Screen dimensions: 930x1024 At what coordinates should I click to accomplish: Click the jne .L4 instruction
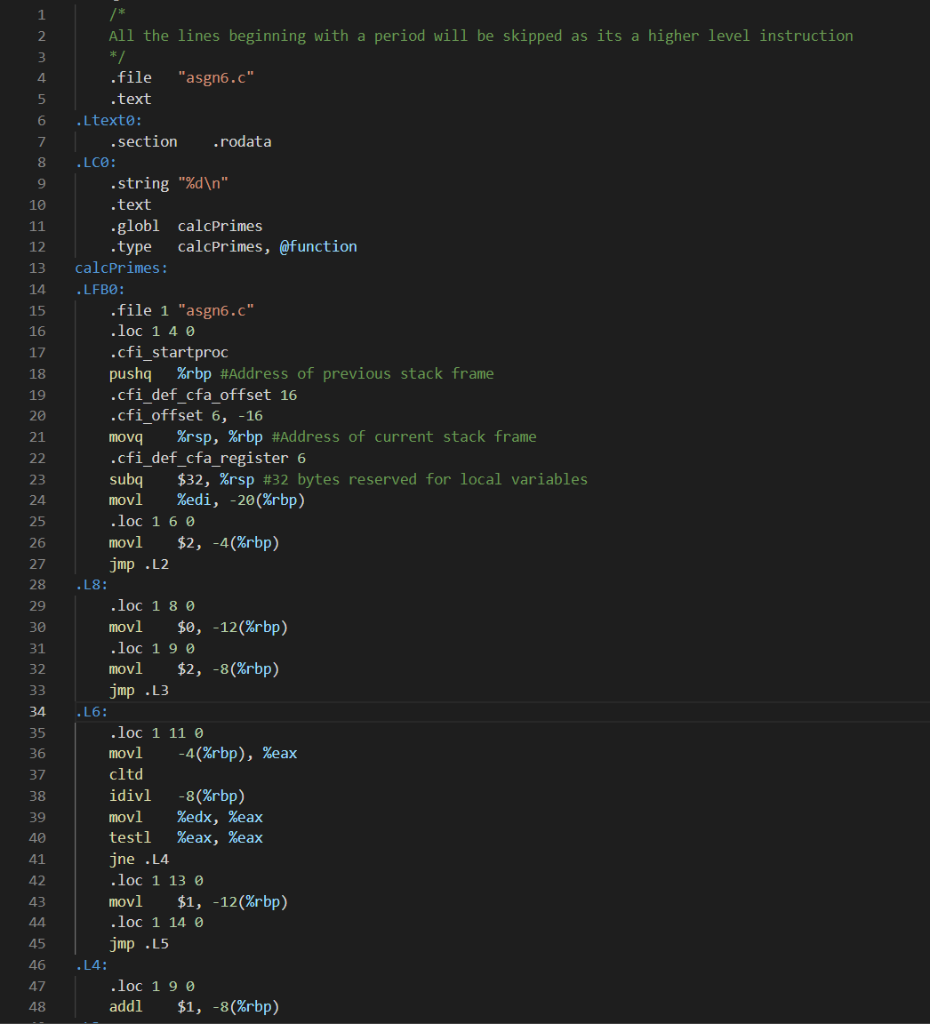(135, 858)
